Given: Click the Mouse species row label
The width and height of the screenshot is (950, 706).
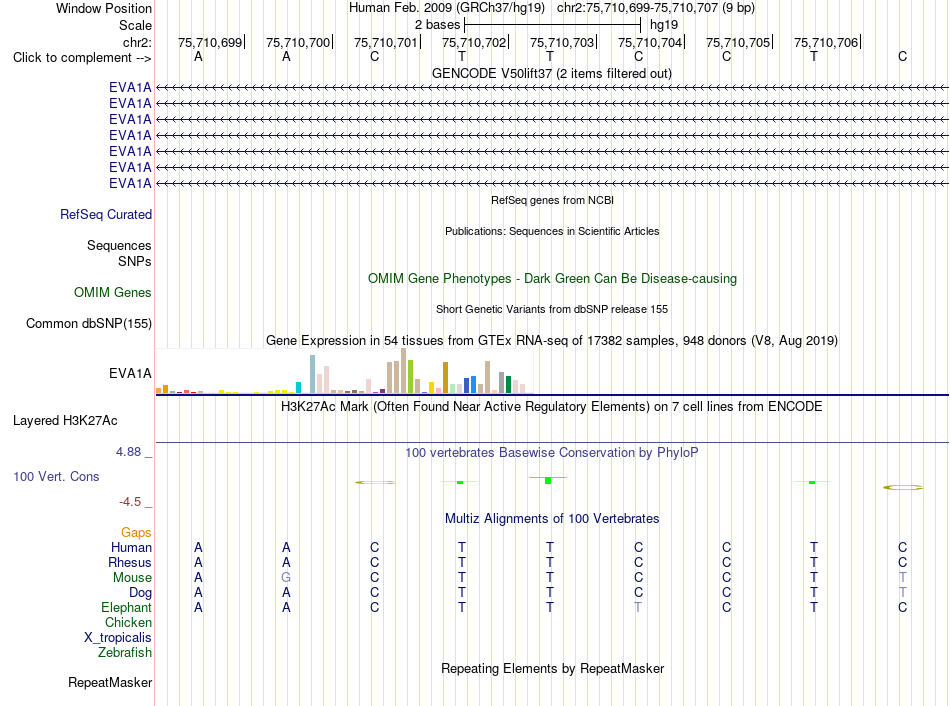Looking at the screenshot, I should pyautogui.click(x=132, y=578).
